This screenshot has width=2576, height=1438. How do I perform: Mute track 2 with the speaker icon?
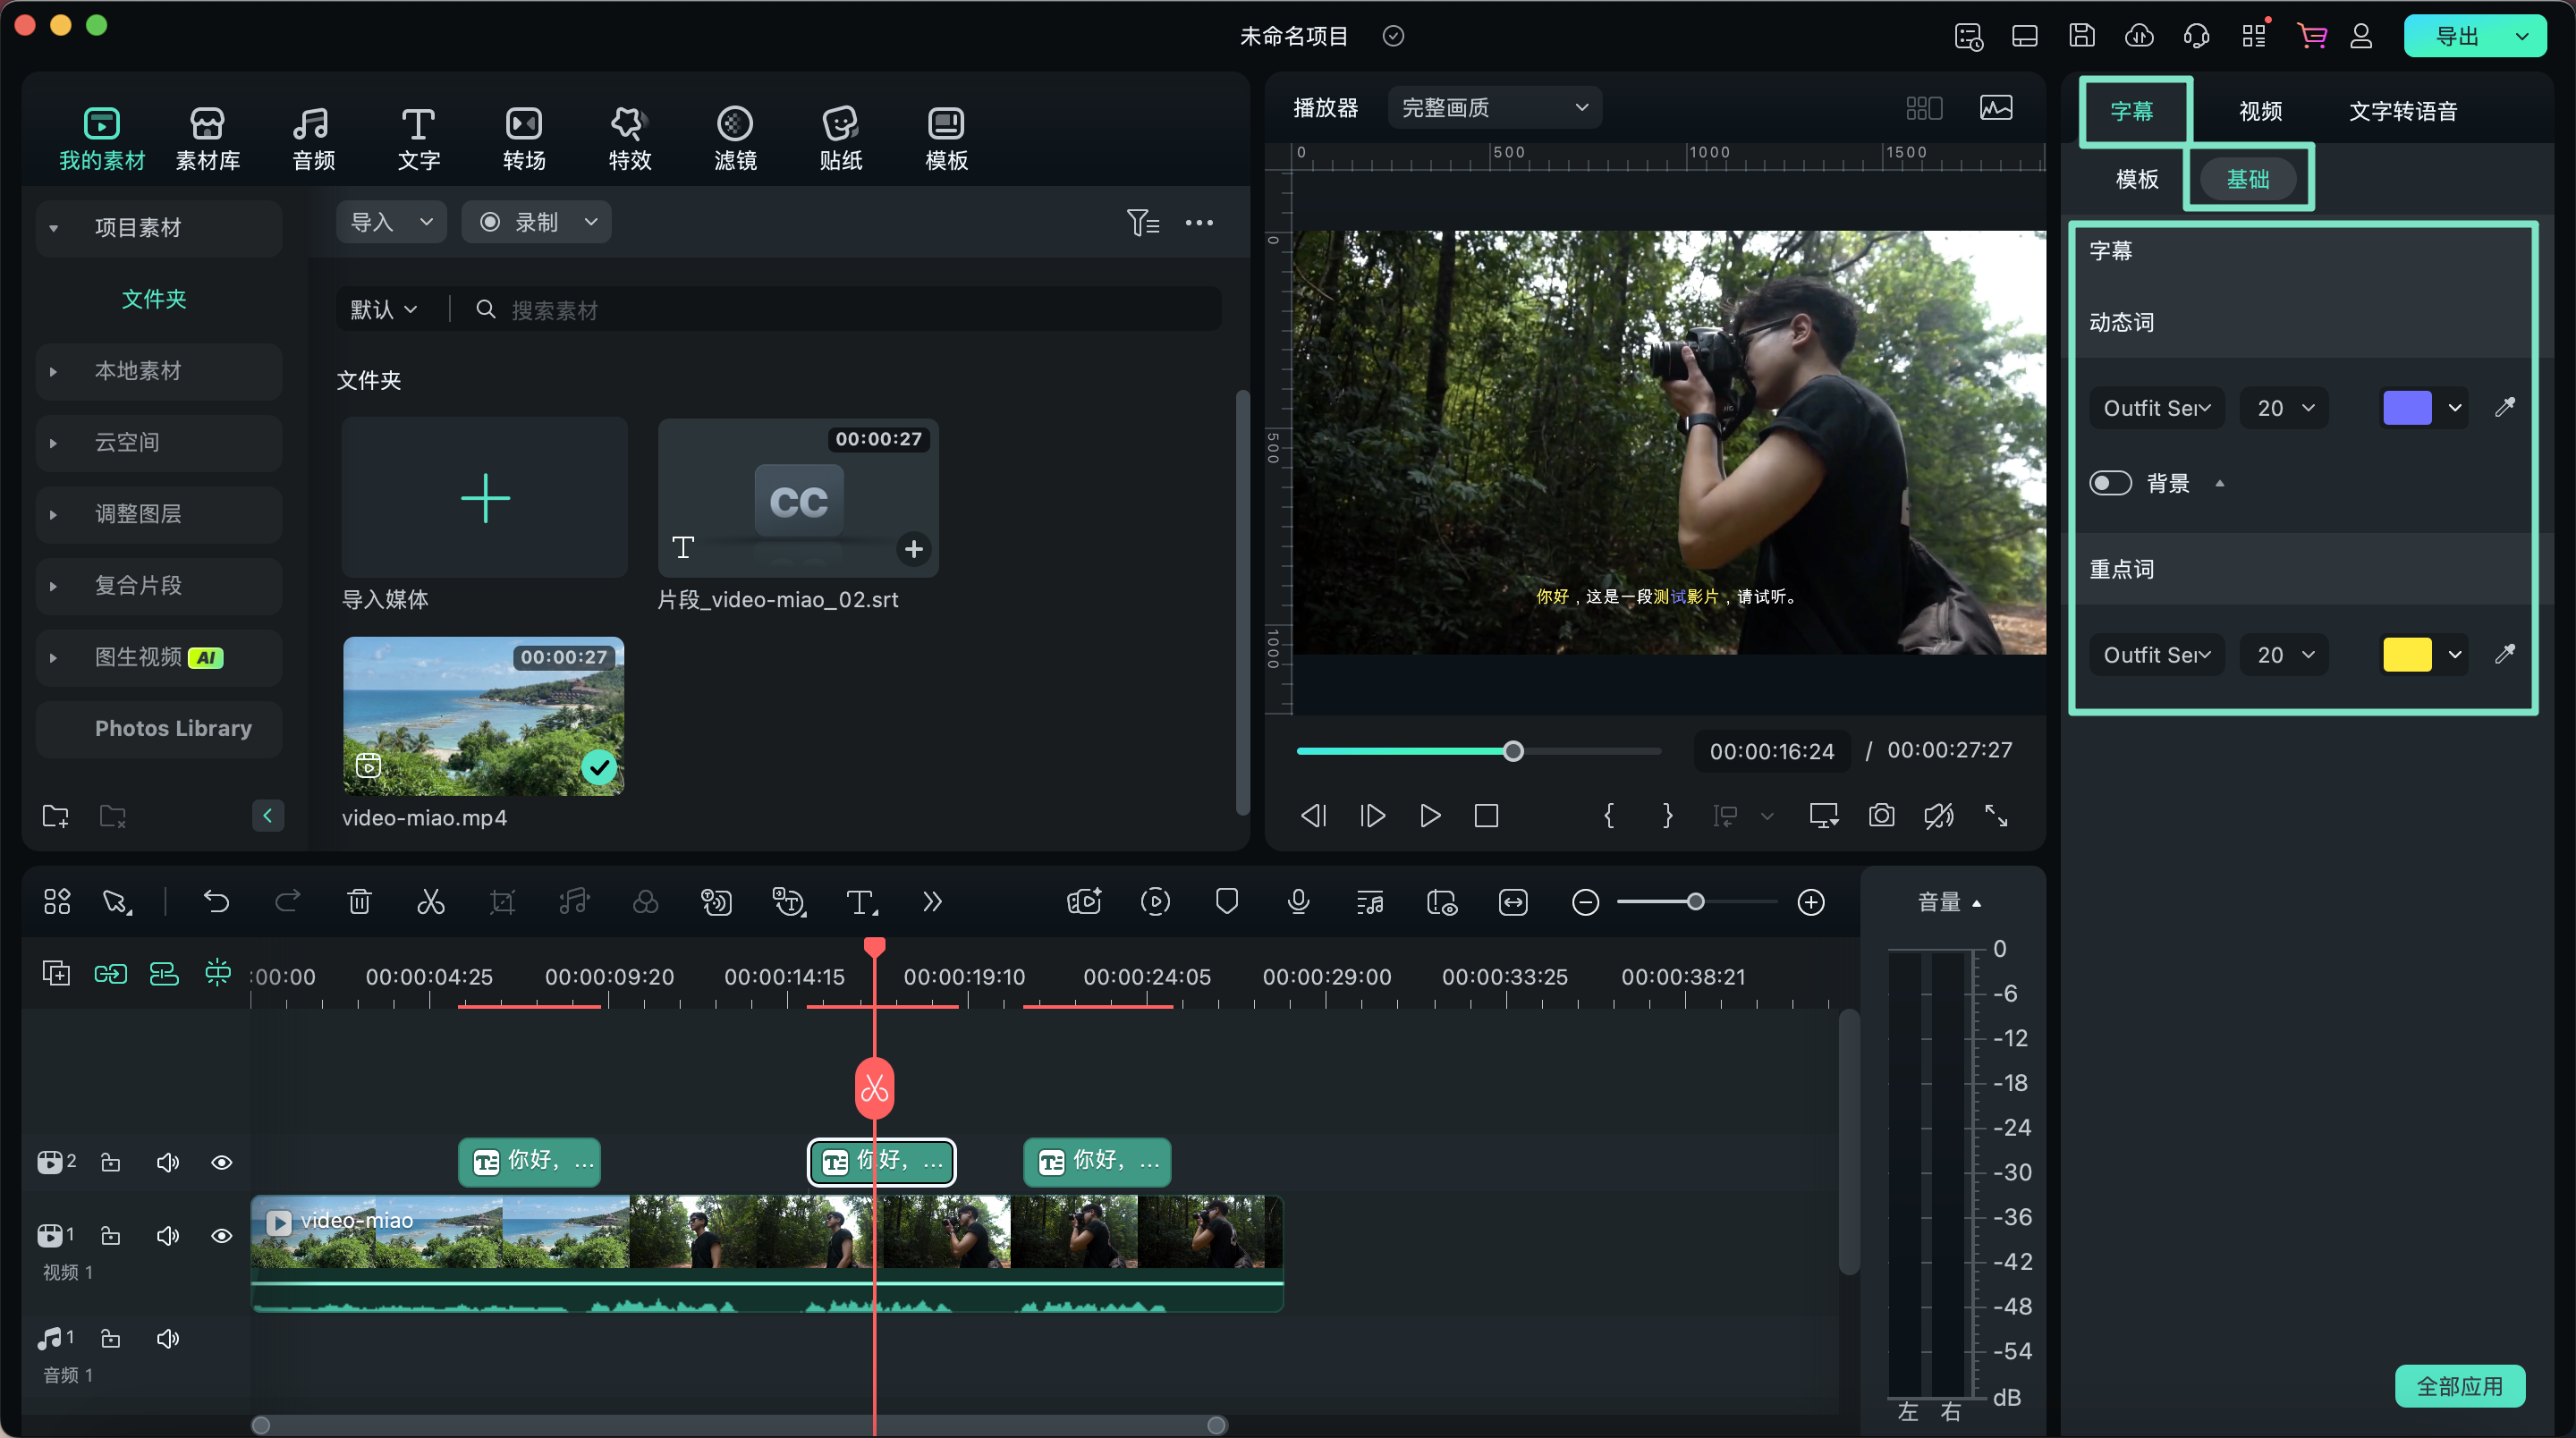pyautogui.click(x=167, y=1162)
